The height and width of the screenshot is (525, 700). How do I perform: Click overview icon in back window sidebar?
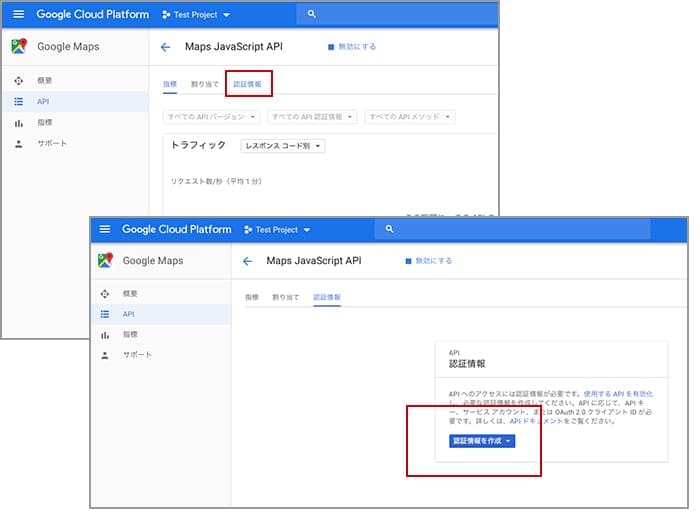point(18,81)
